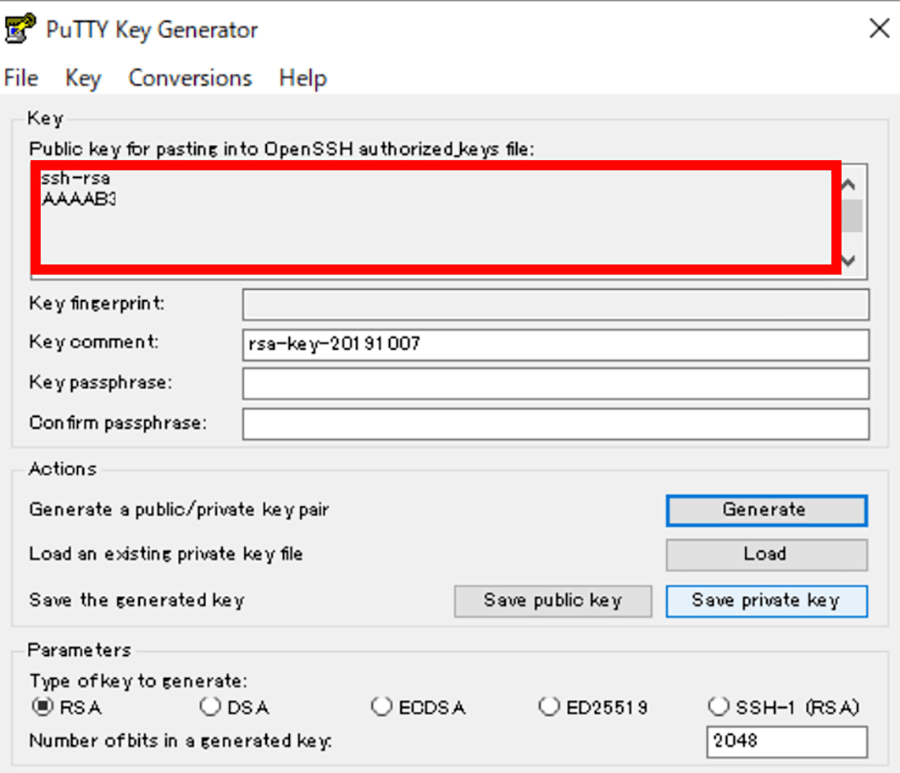Click the public key scrollbar up arrow
The height and width of the screenshot is (773, 900).
click(849, 185)
